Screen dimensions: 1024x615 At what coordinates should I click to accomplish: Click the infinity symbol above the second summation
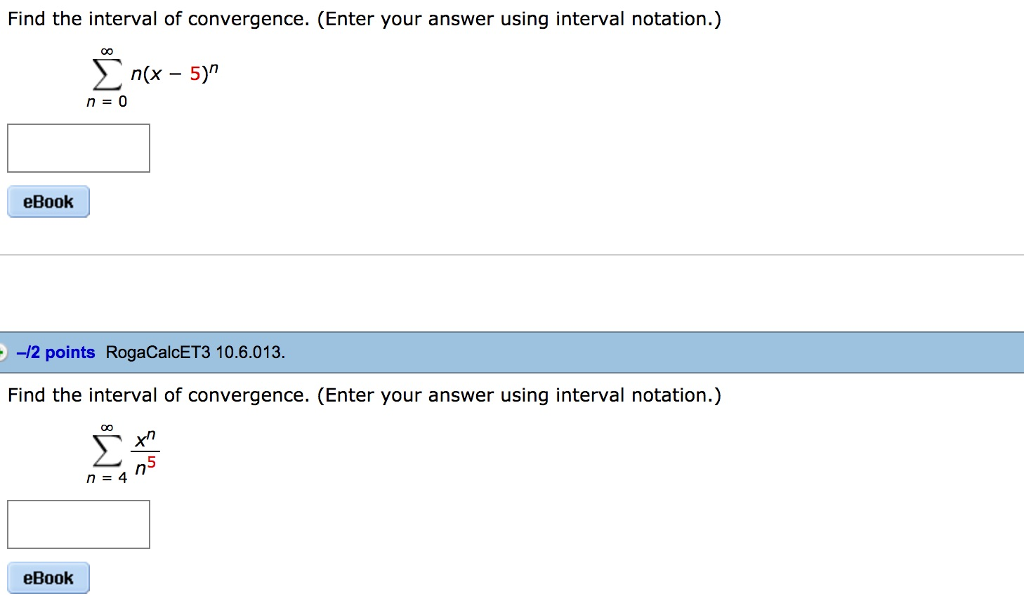(x=105, y=425)
